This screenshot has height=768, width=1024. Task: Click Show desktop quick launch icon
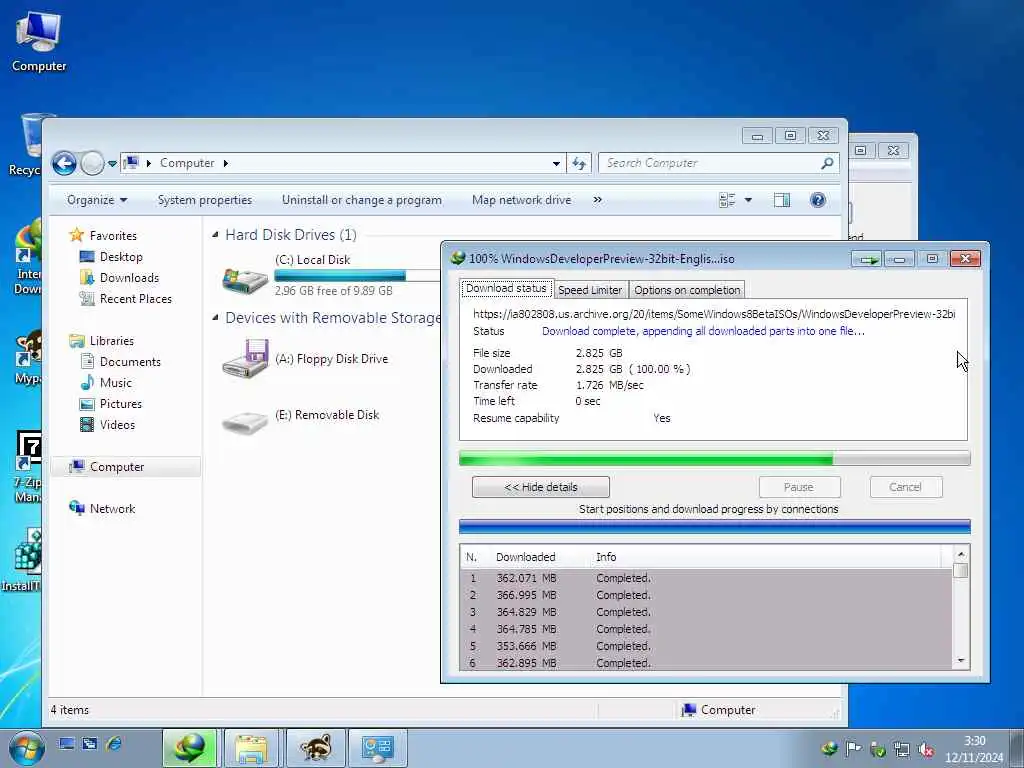click(x=66, y=743)
